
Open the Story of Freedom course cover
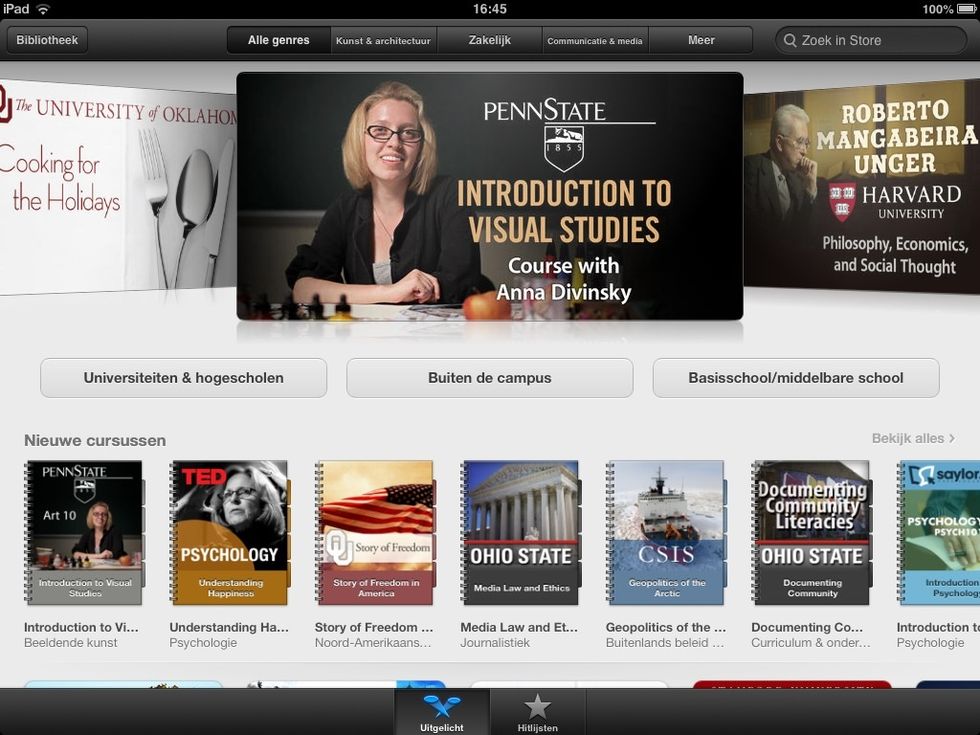pos(376,533)
